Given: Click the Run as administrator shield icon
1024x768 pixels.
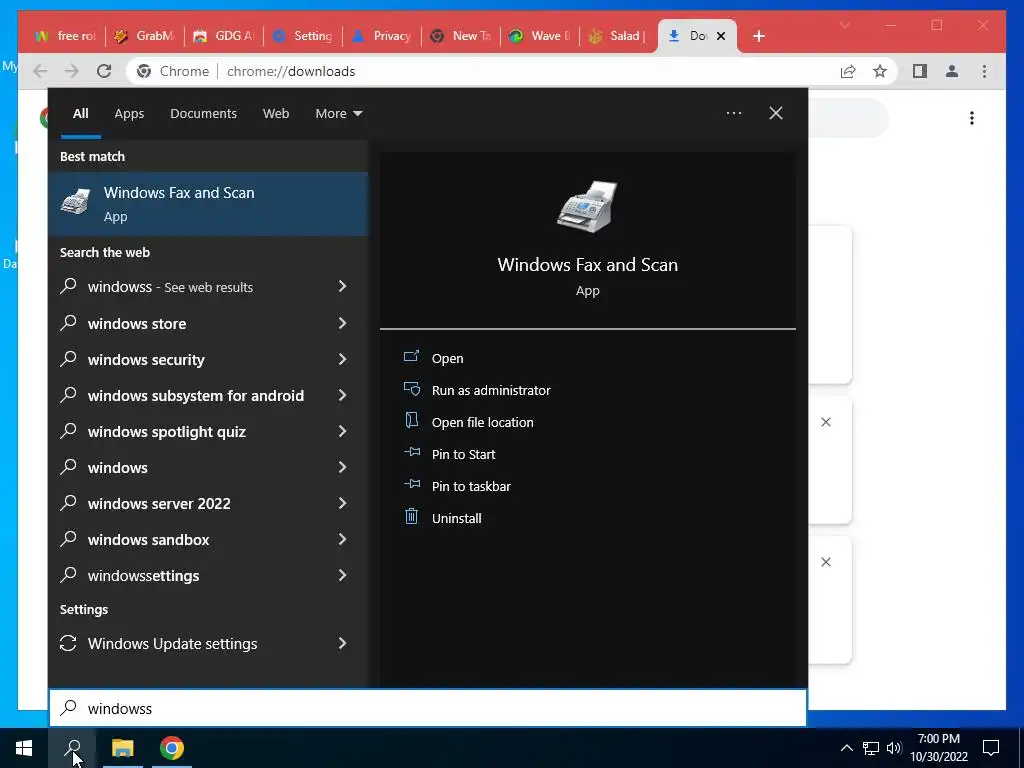Looking at the screenshot, I should [411, 389].
